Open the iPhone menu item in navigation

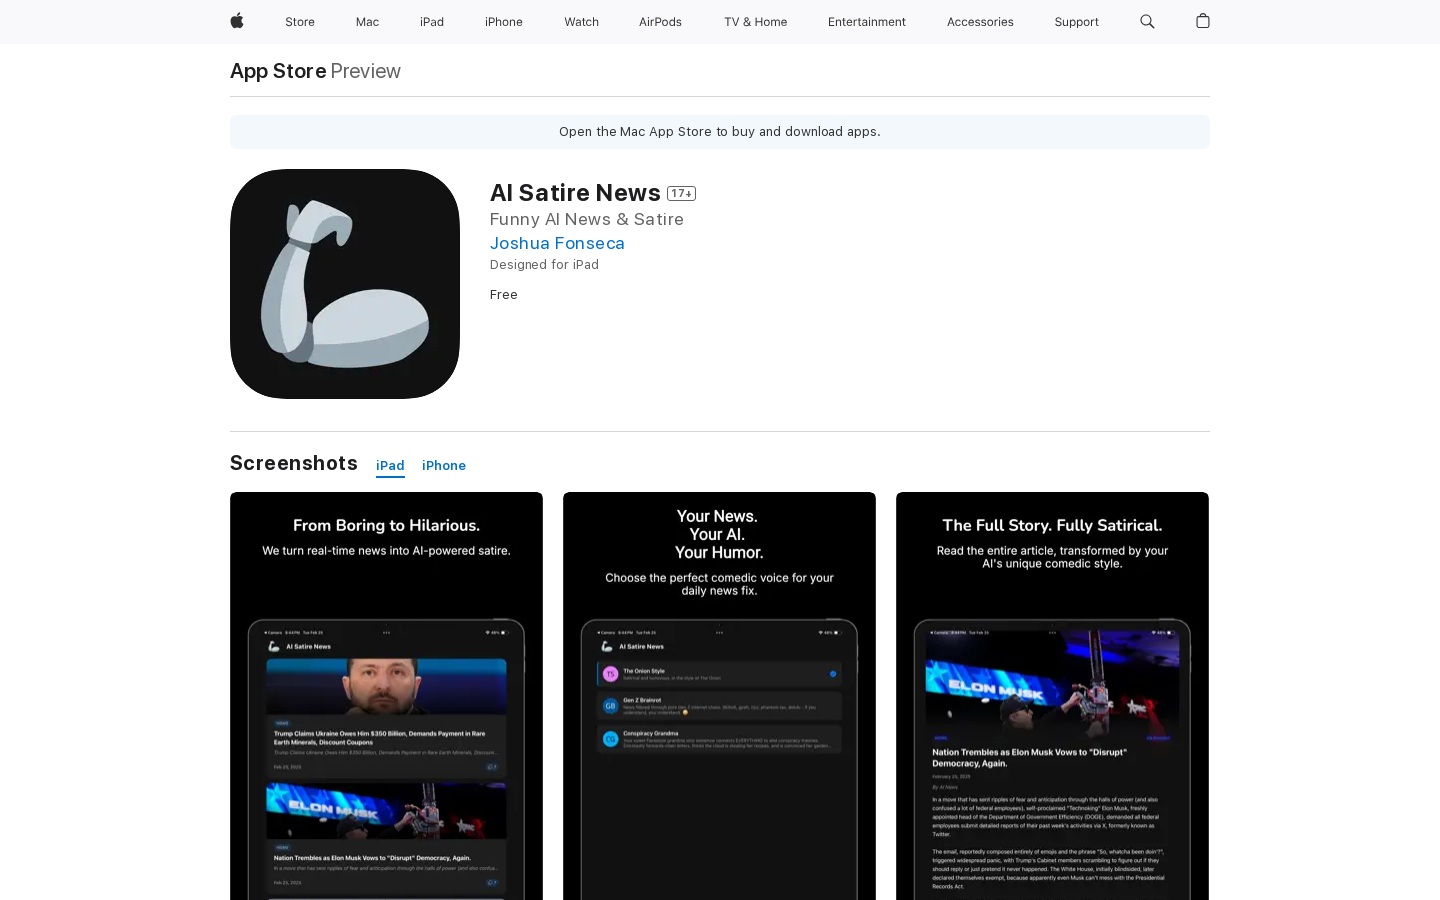(x=504, y=22)
